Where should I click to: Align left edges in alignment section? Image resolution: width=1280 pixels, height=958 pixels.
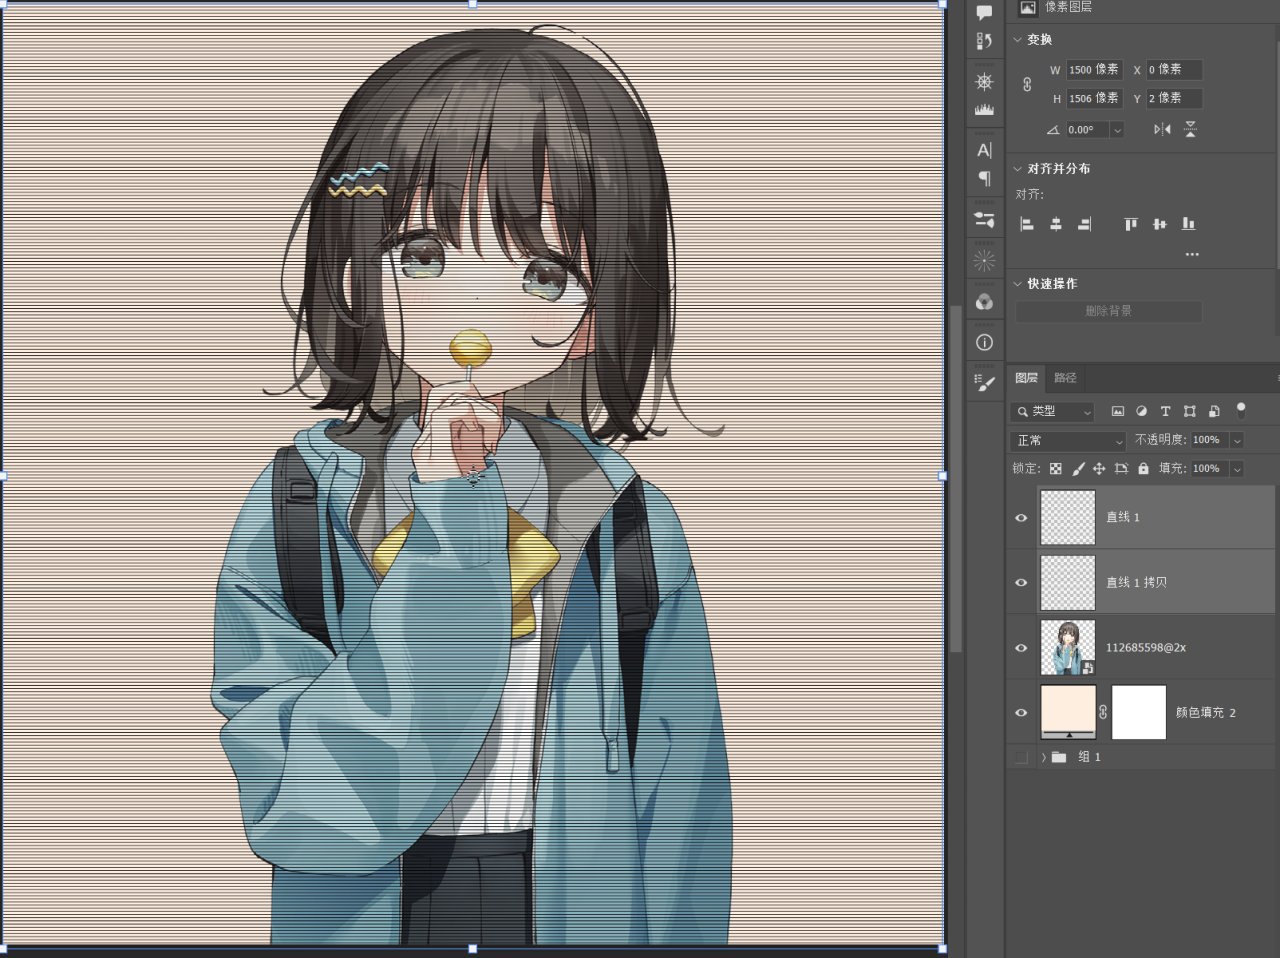coord(1026,224)
